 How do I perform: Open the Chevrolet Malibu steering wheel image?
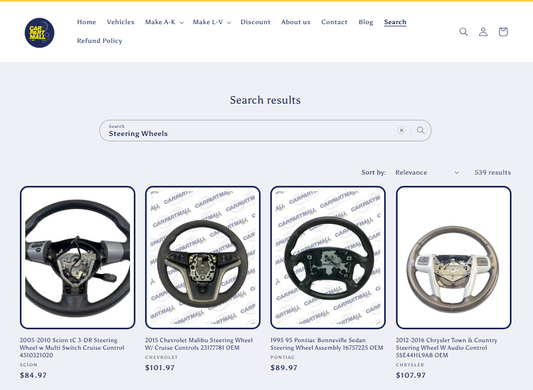tap(203, 257)
